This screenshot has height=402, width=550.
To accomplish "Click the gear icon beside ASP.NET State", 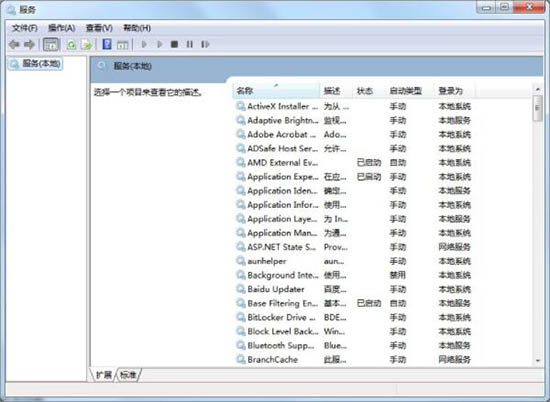I will [241, 247].
